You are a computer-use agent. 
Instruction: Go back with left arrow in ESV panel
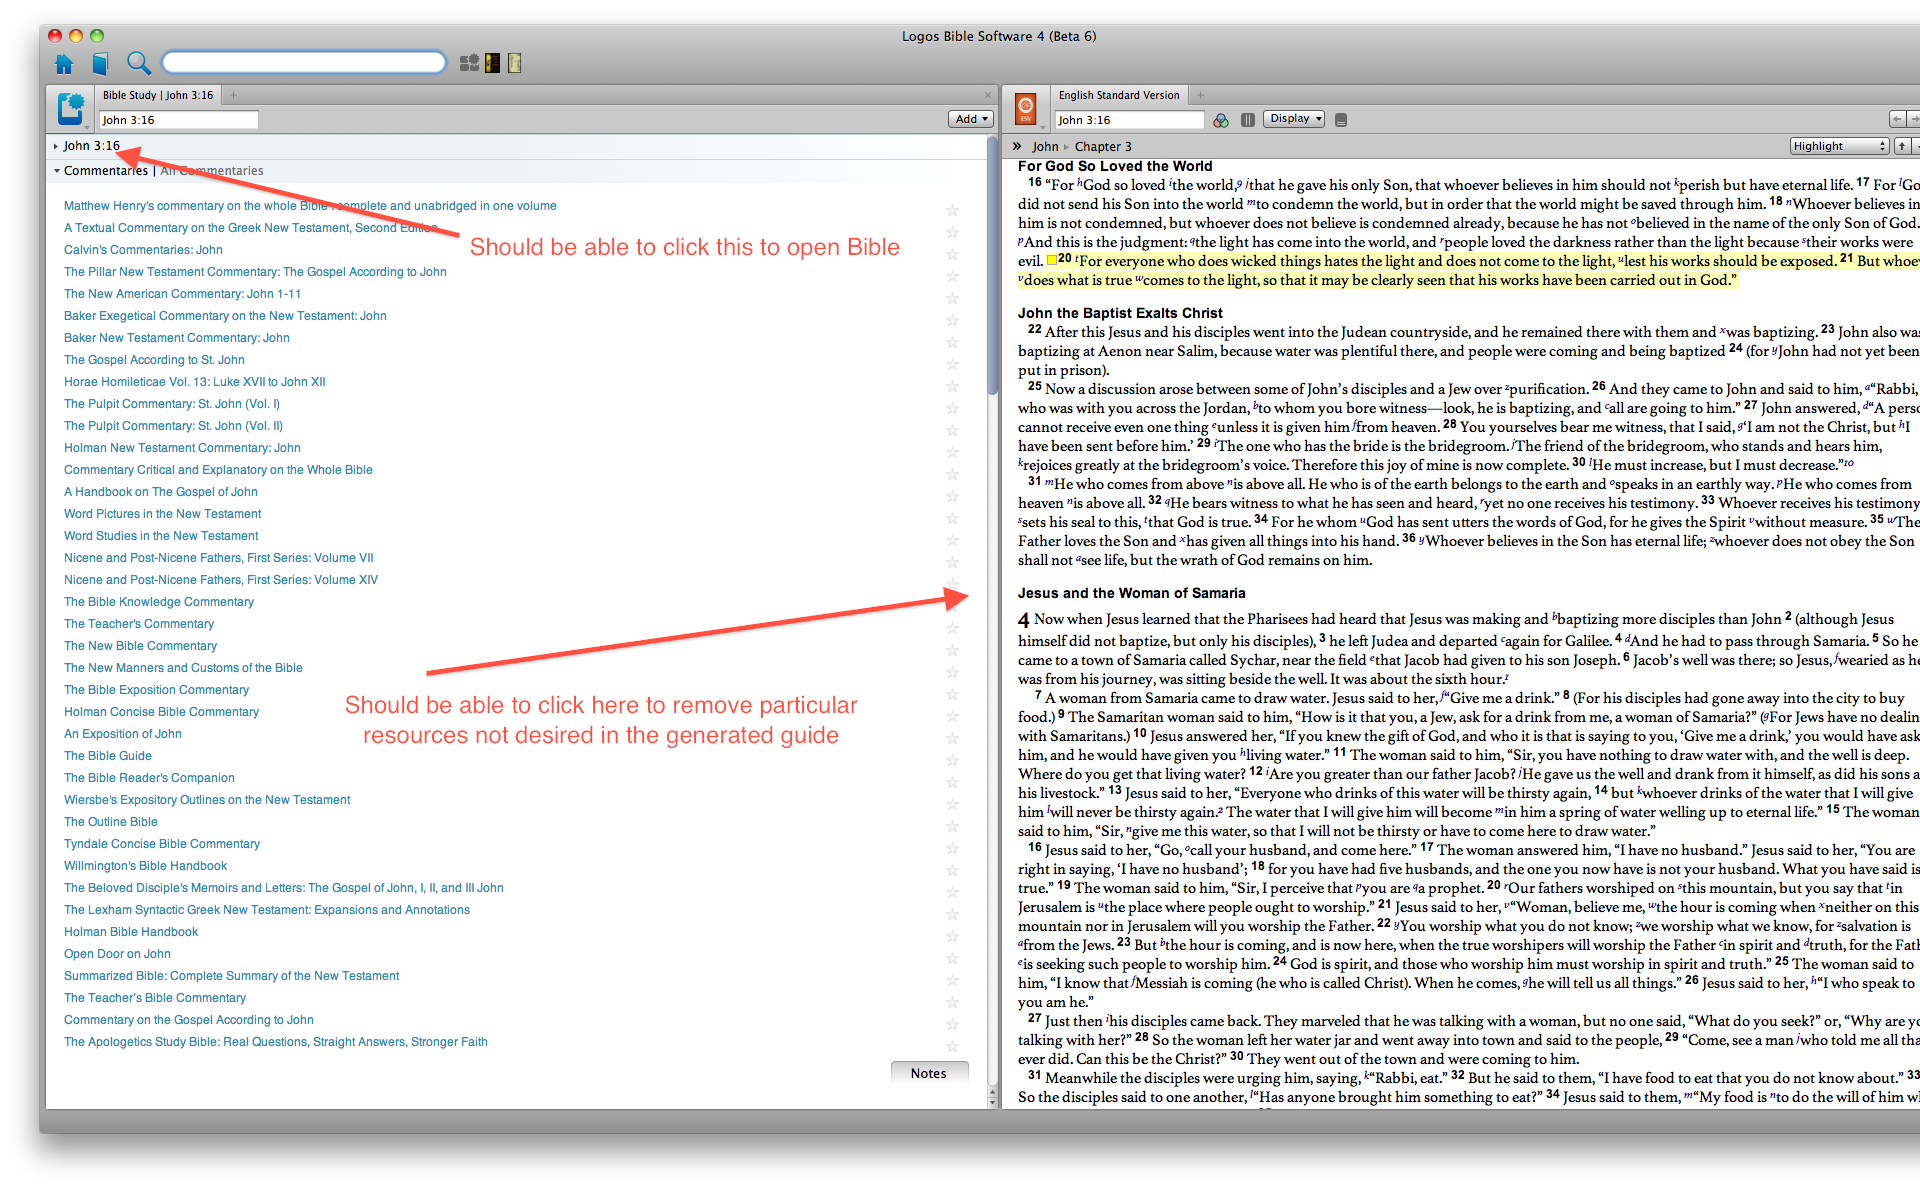[1896, 119]
